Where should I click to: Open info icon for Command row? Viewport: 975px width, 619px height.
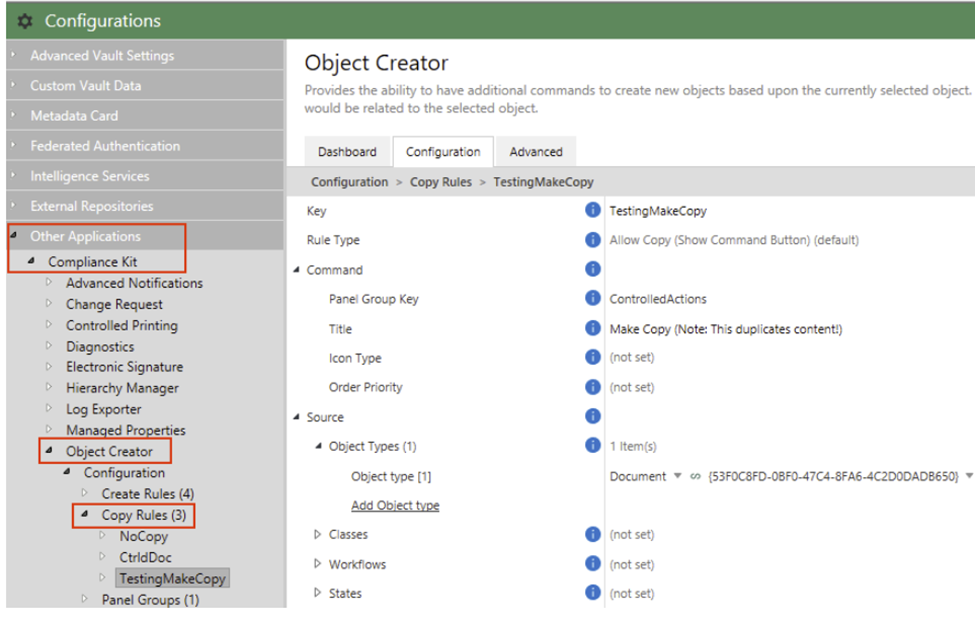point(593,269)
